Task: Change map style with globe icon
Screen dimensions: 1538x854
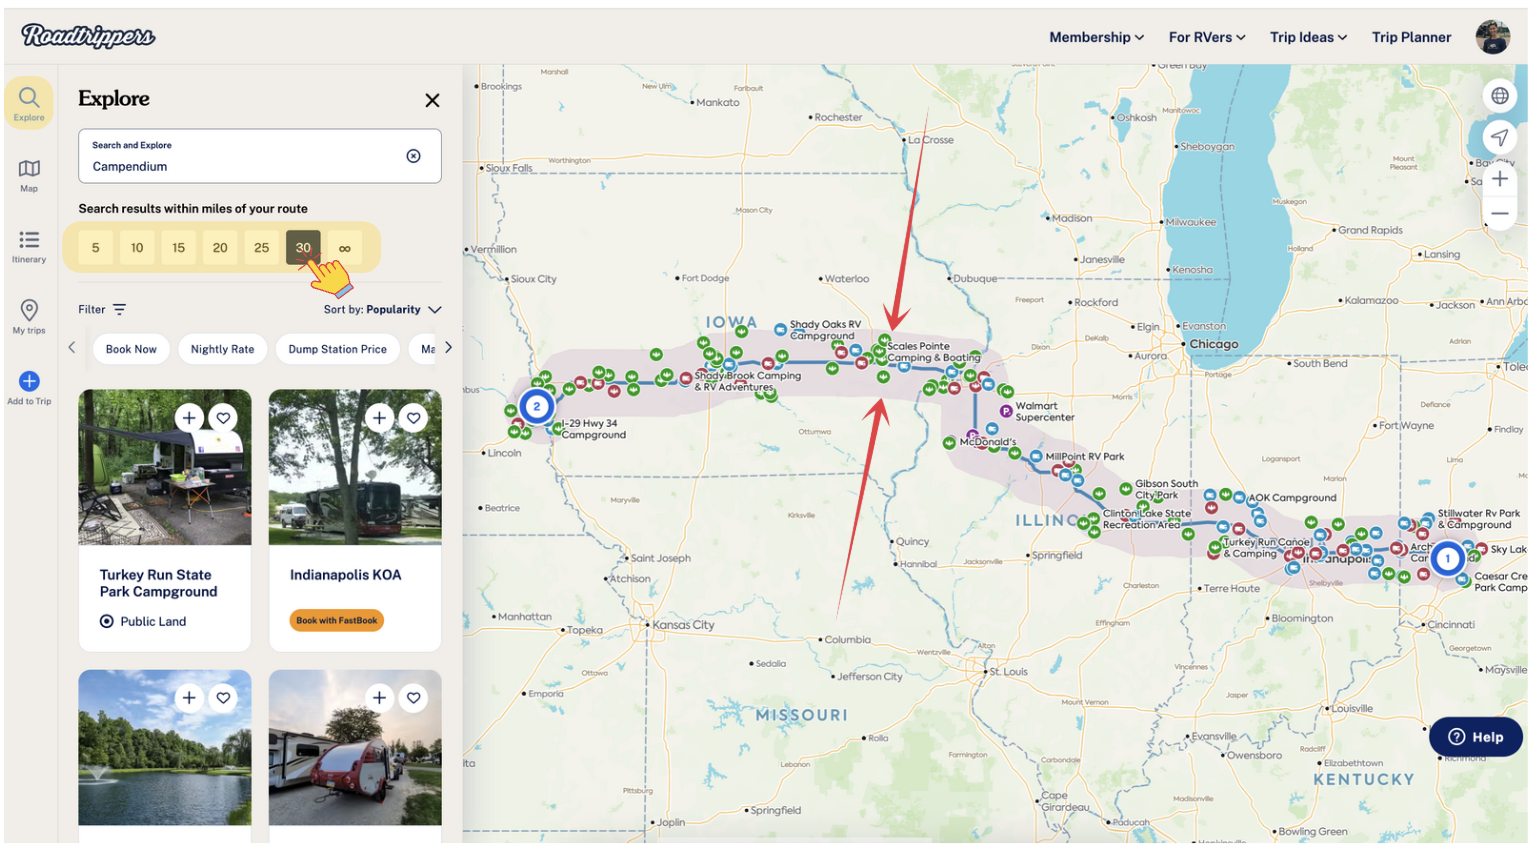Action: click(1499, 96)
